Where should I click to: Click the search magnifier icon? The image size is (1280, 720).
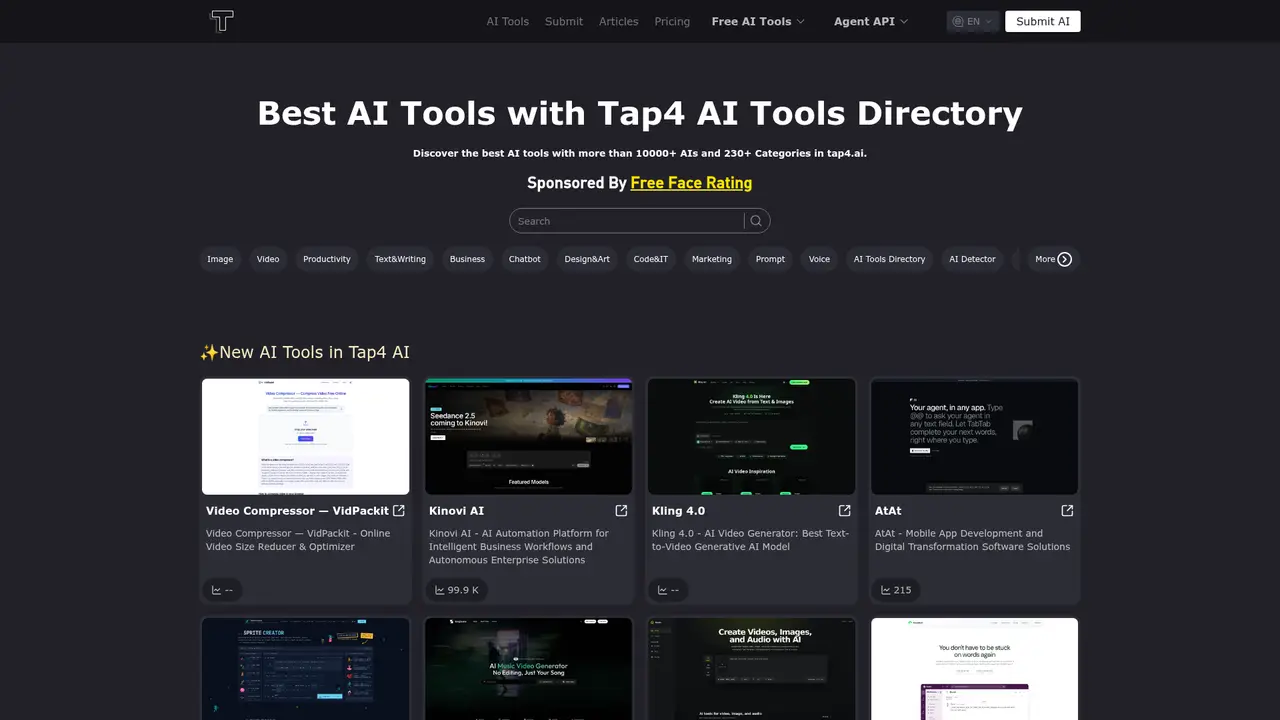pos(756,221)
